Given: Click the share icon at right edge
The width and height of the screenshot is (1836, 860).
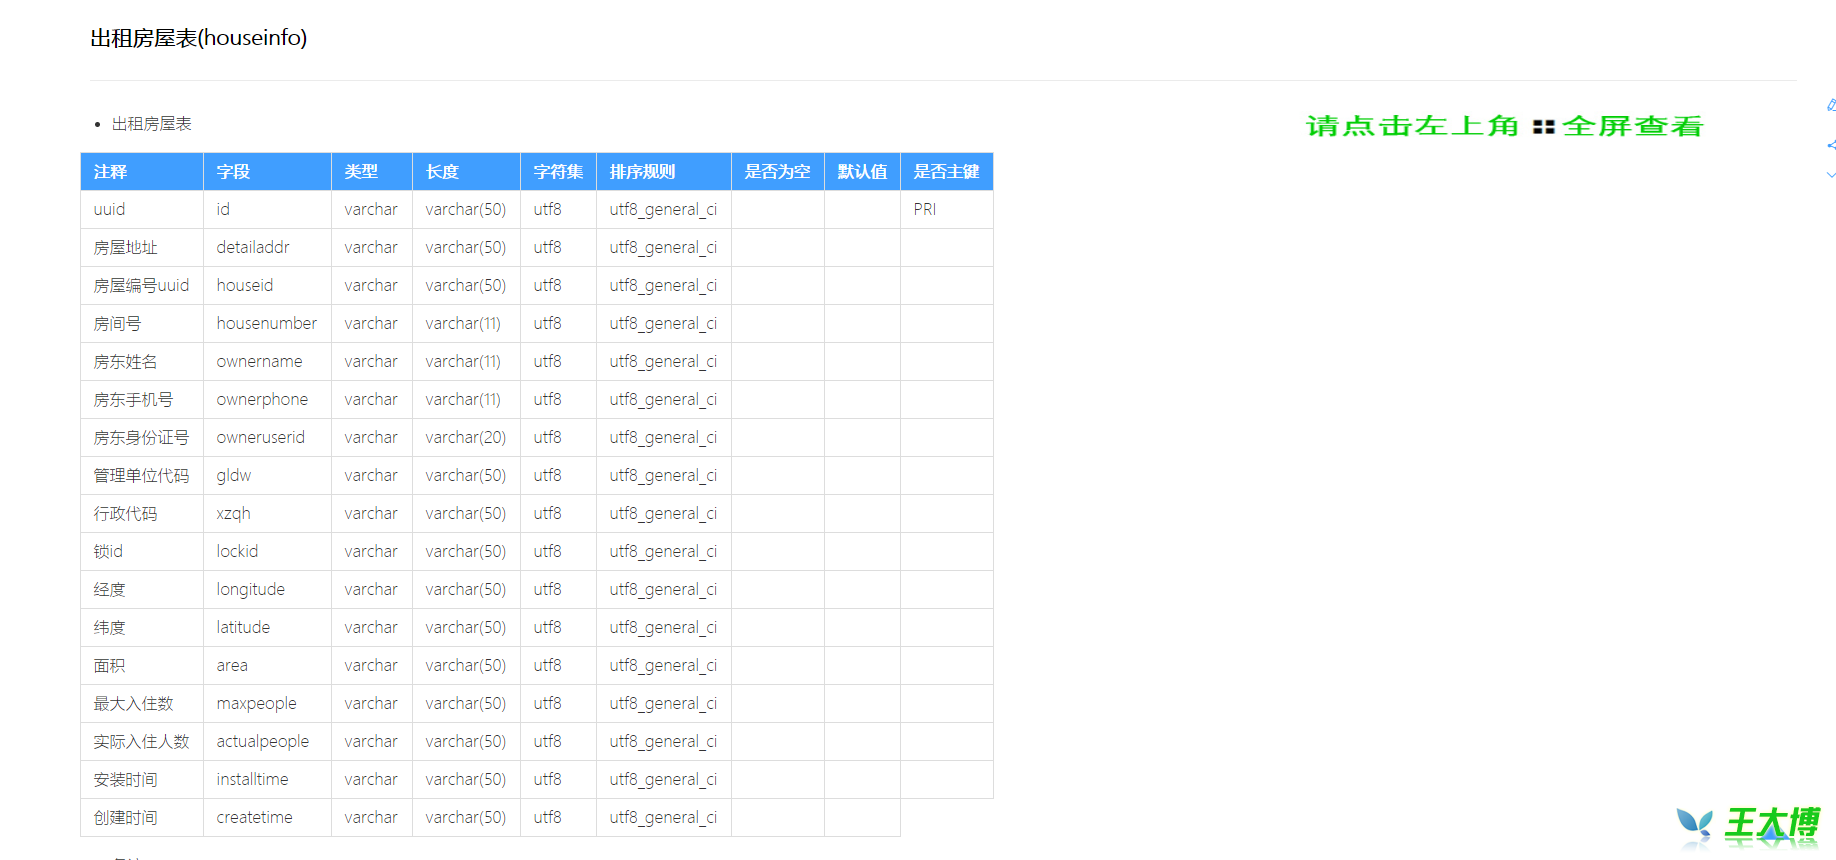Looking at the screenshot, I should [x=1831, y=145].
